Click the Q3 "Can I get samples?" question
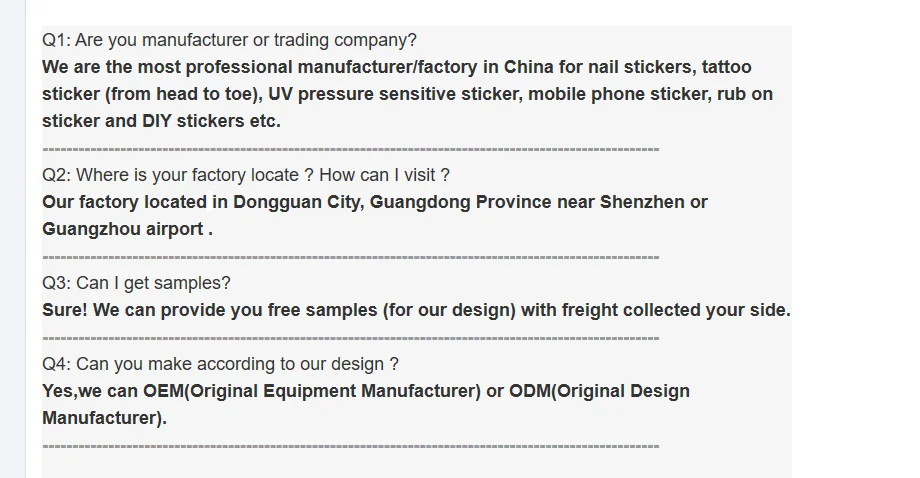 [x=136, y=283]
